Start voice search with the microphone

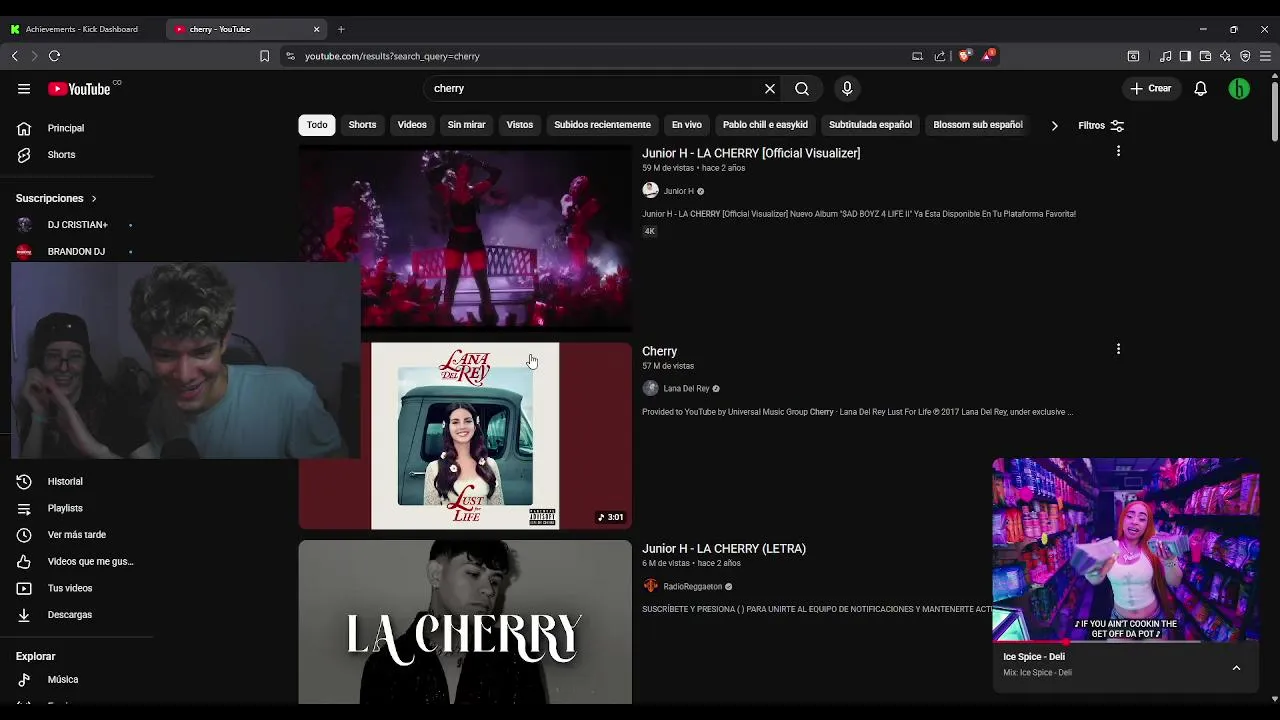(x=847, y=89)
